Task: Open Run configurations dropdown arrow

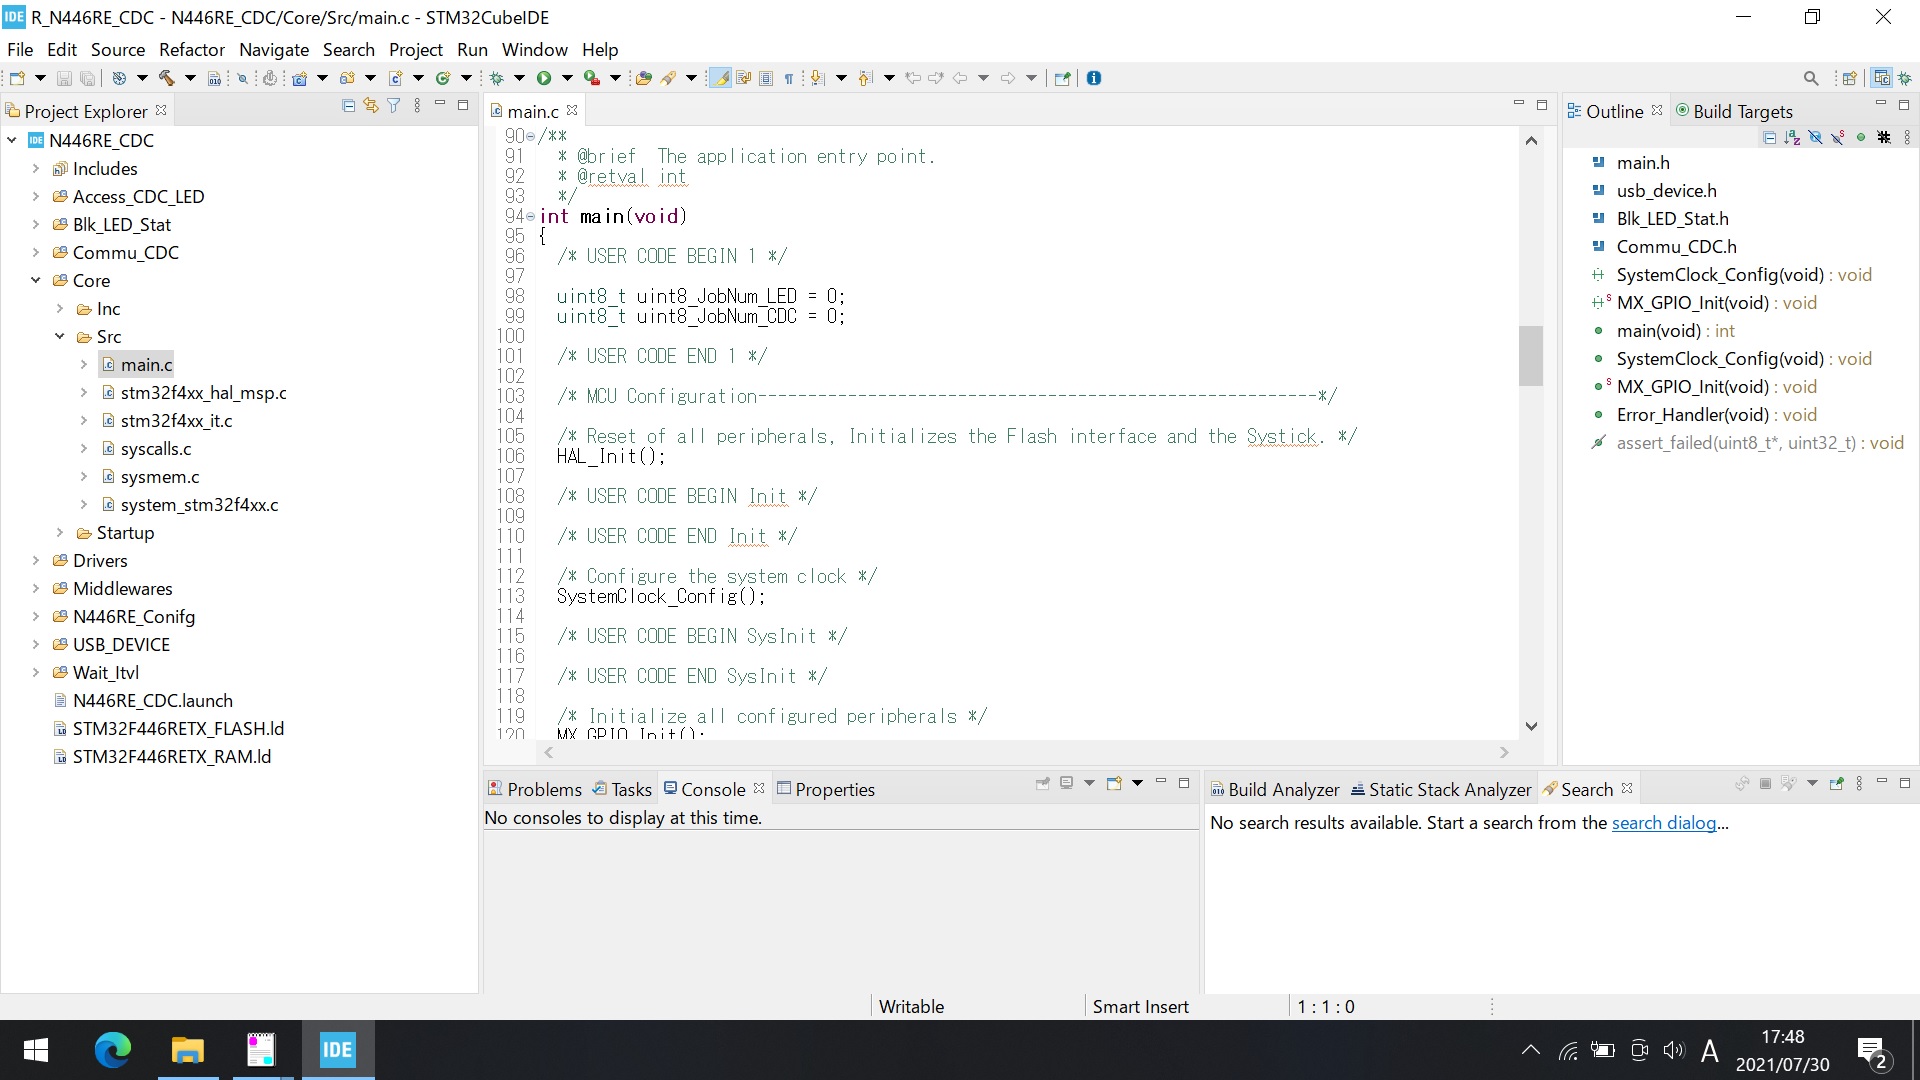Action: coord(567,78)
